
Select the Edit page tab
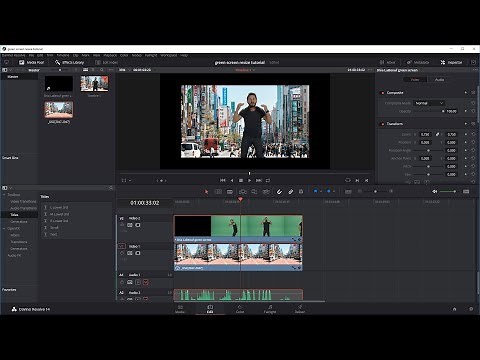[x=210, y=309]
